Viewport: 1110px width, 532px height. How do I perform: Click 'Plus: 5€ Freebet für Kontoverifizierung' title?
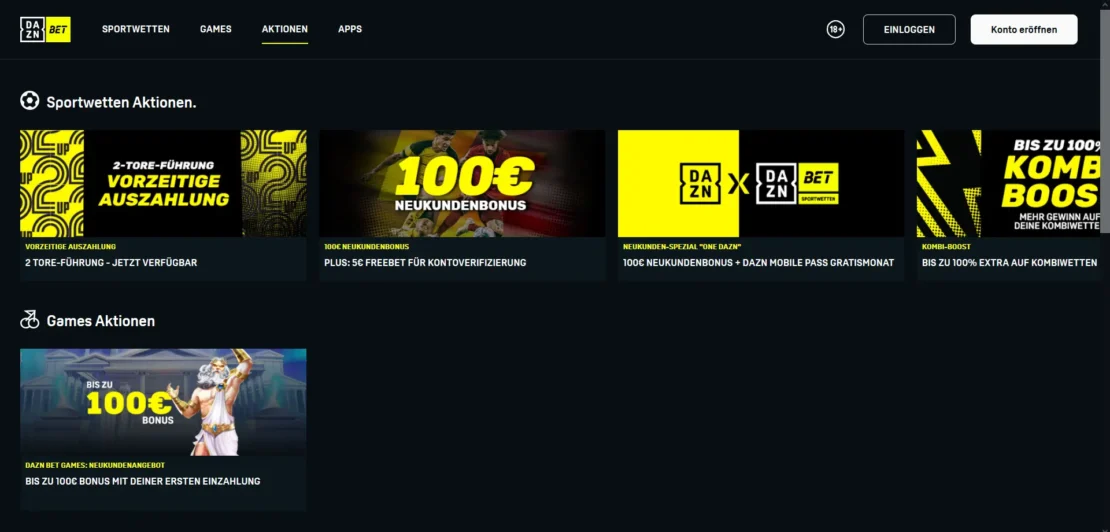point(425,262)
